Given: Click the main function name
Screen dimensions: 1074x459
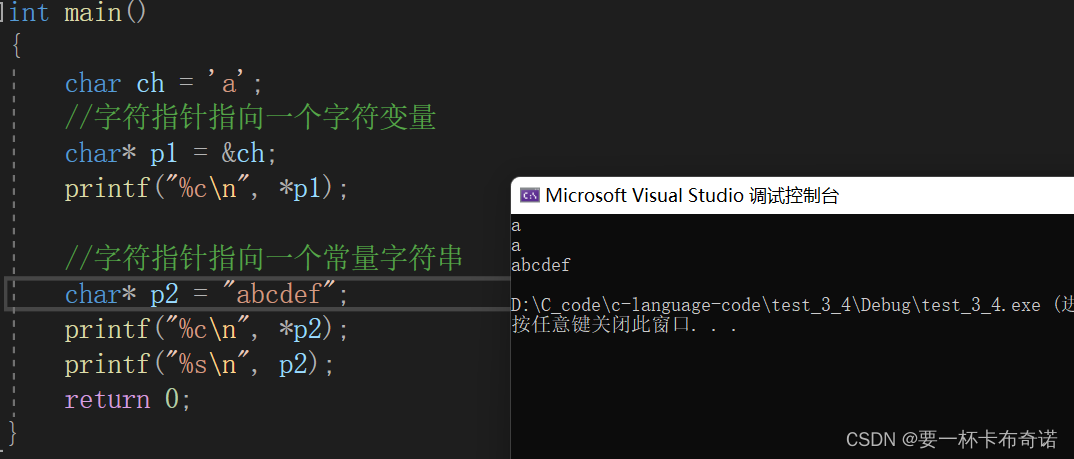Looking at the screenshot, I should [x=92, y=12].
